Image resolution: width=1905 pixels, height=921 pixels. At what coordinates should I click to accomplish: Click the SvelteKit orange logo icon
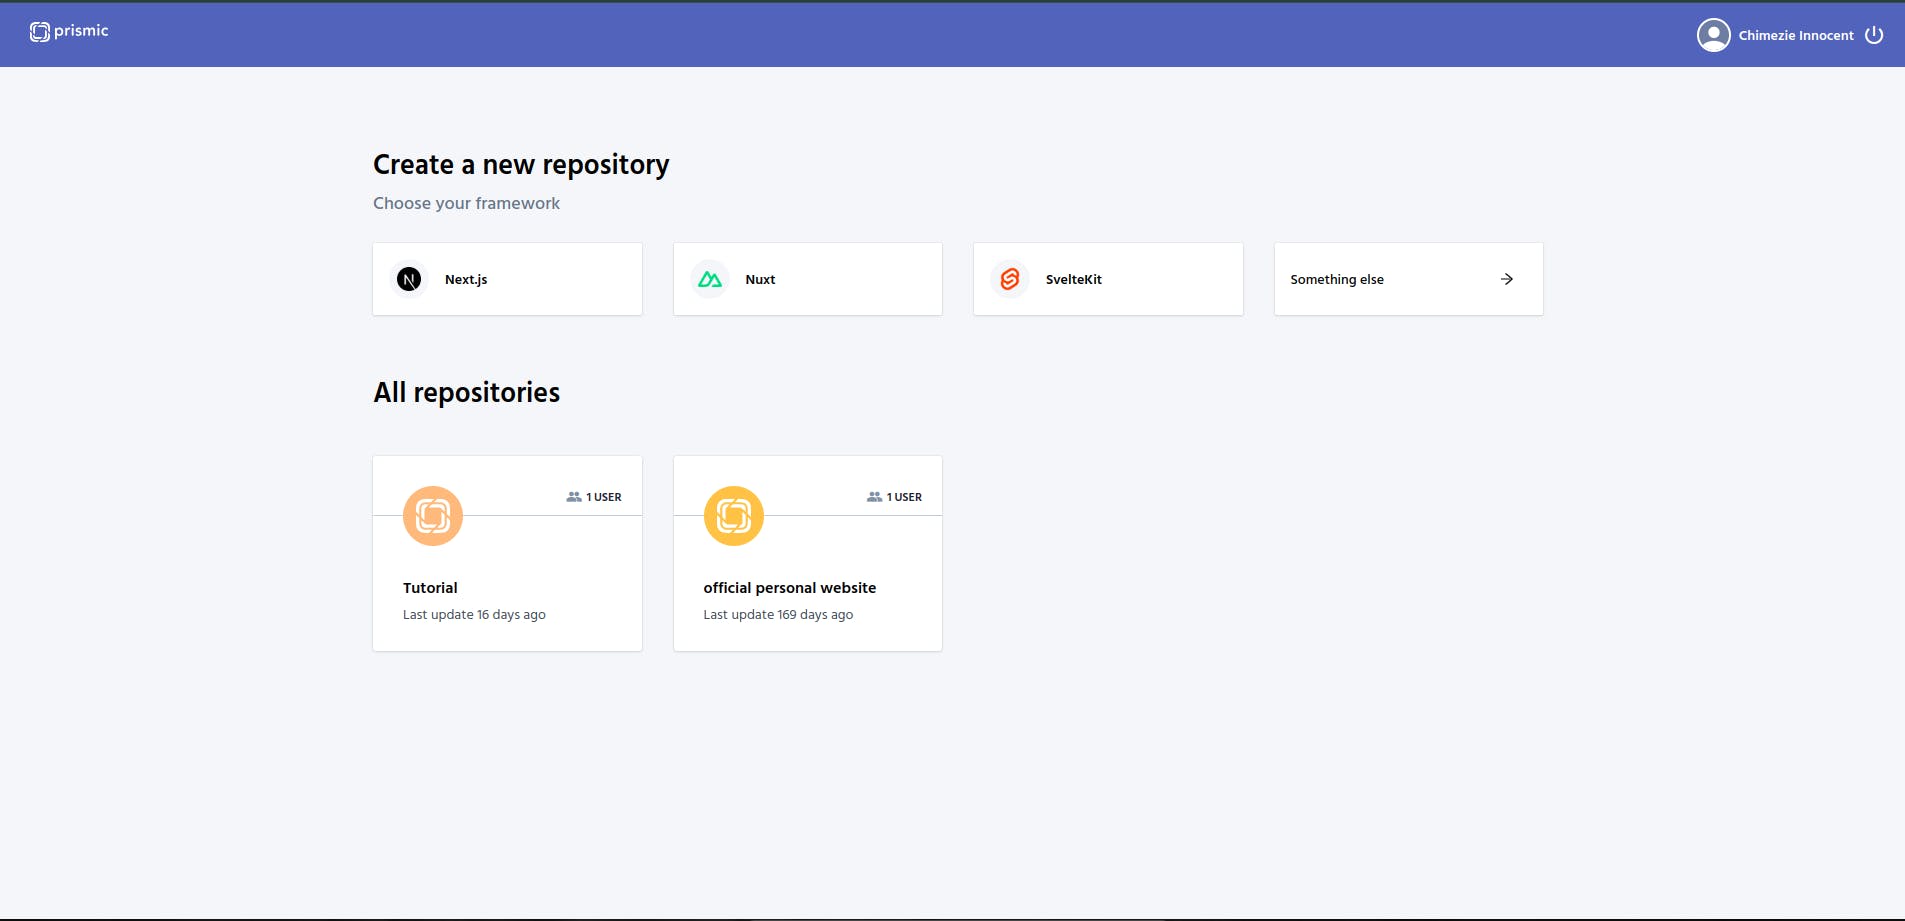1010,279
